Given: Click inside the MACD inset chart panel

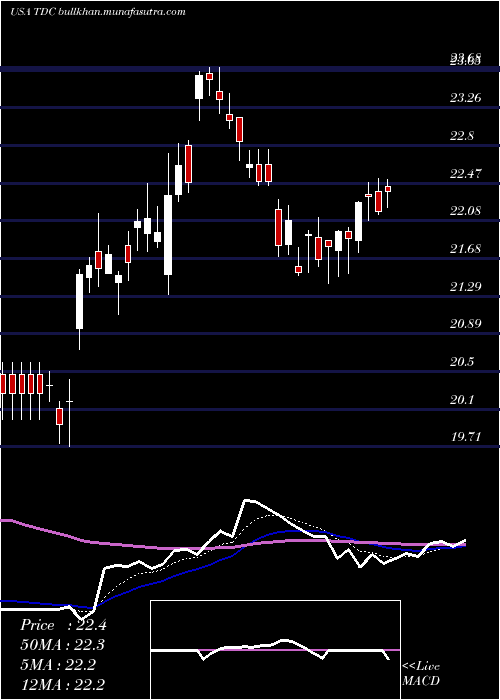Looking at the screenshot, I should (x=275, y=650).
